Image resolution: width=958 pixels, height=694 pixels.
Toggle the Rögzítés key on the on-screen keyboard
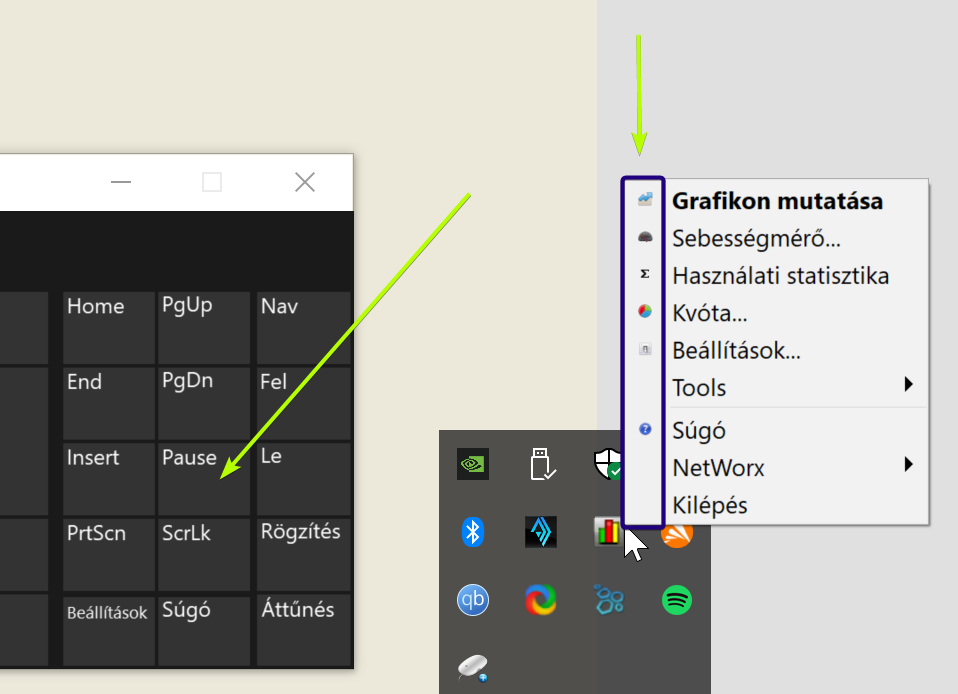pyautogui.click(x=303, y=554)
